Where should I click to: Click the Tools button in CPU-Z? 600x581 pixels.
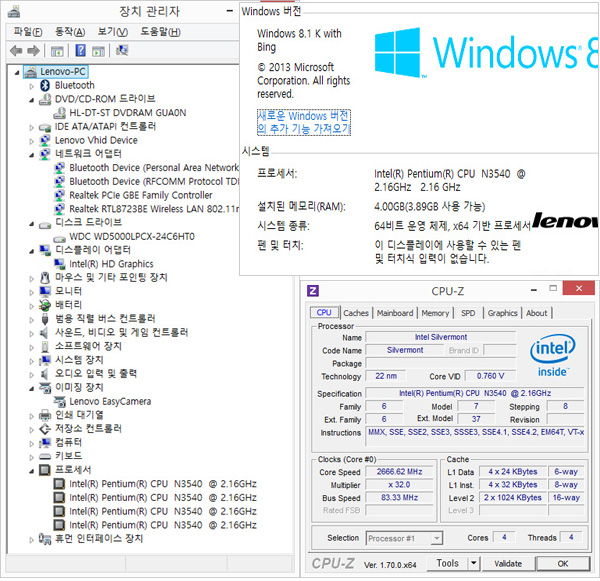[448, 563]
